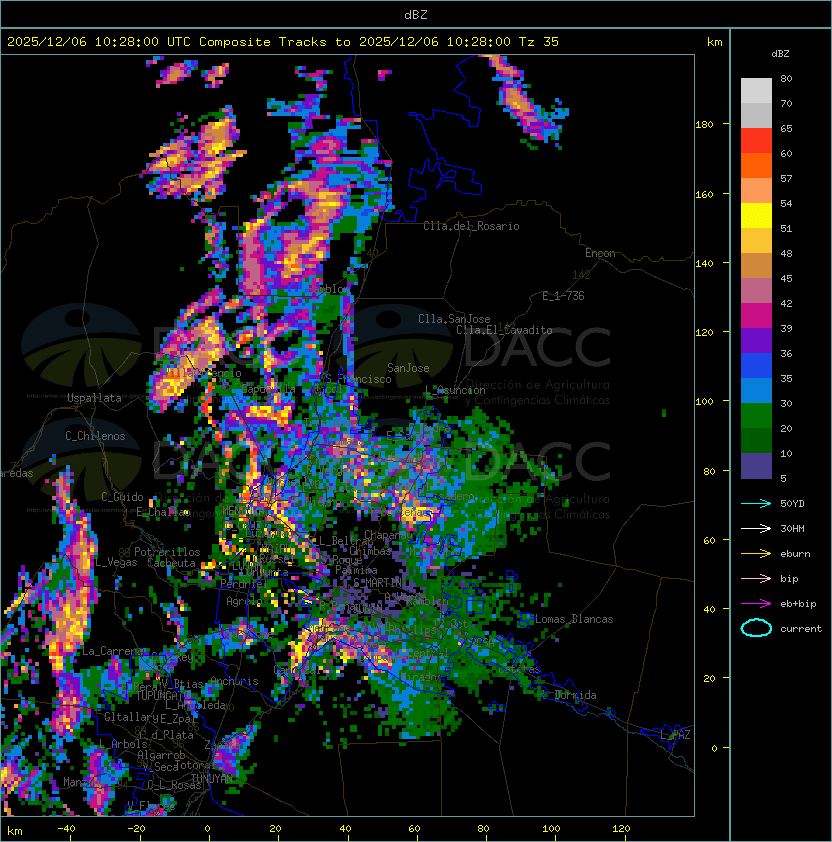The width and height of the screenshot is (832, 842).
Task: Click the Tz 35 header value
Action: [539, 41]
